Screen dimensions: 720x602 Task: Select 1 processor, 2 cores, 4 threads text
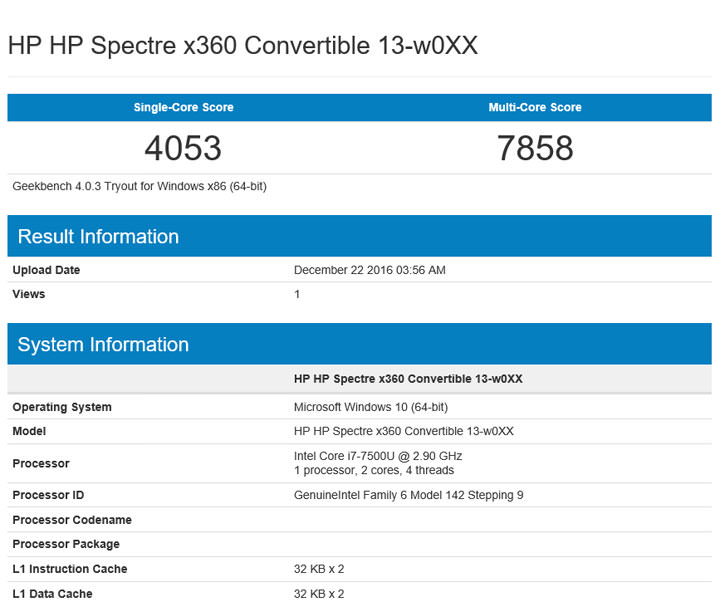(374, 470)
